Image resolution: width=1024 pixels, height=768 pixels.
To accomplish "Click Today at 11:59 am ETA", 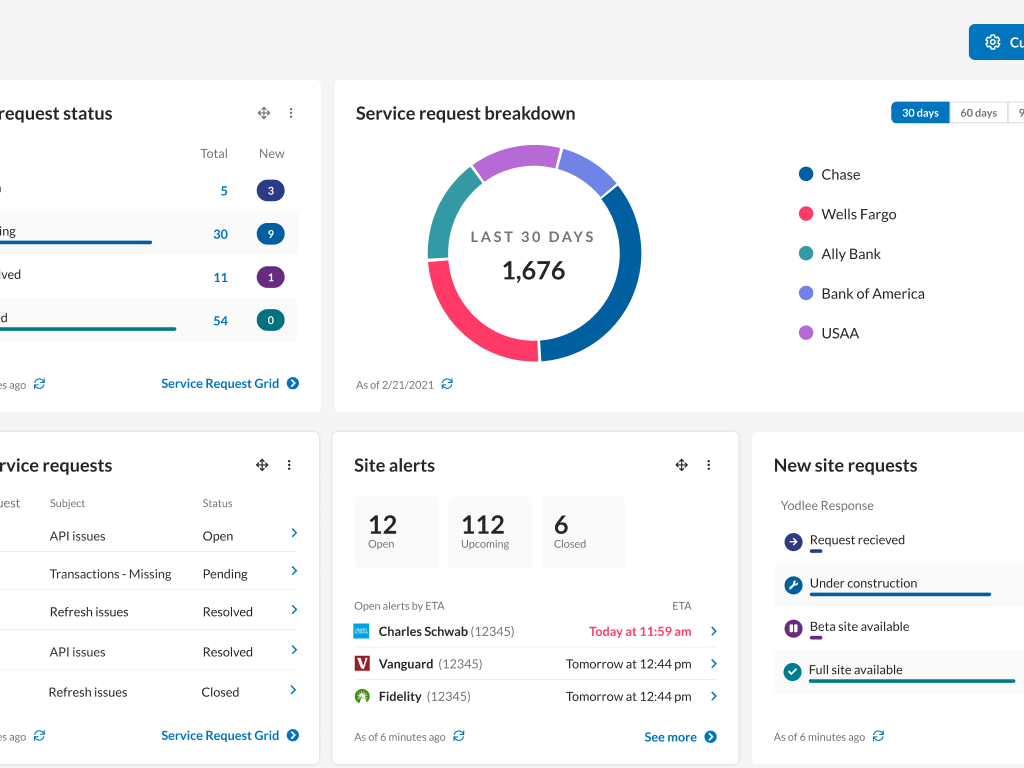I will 640,632.
